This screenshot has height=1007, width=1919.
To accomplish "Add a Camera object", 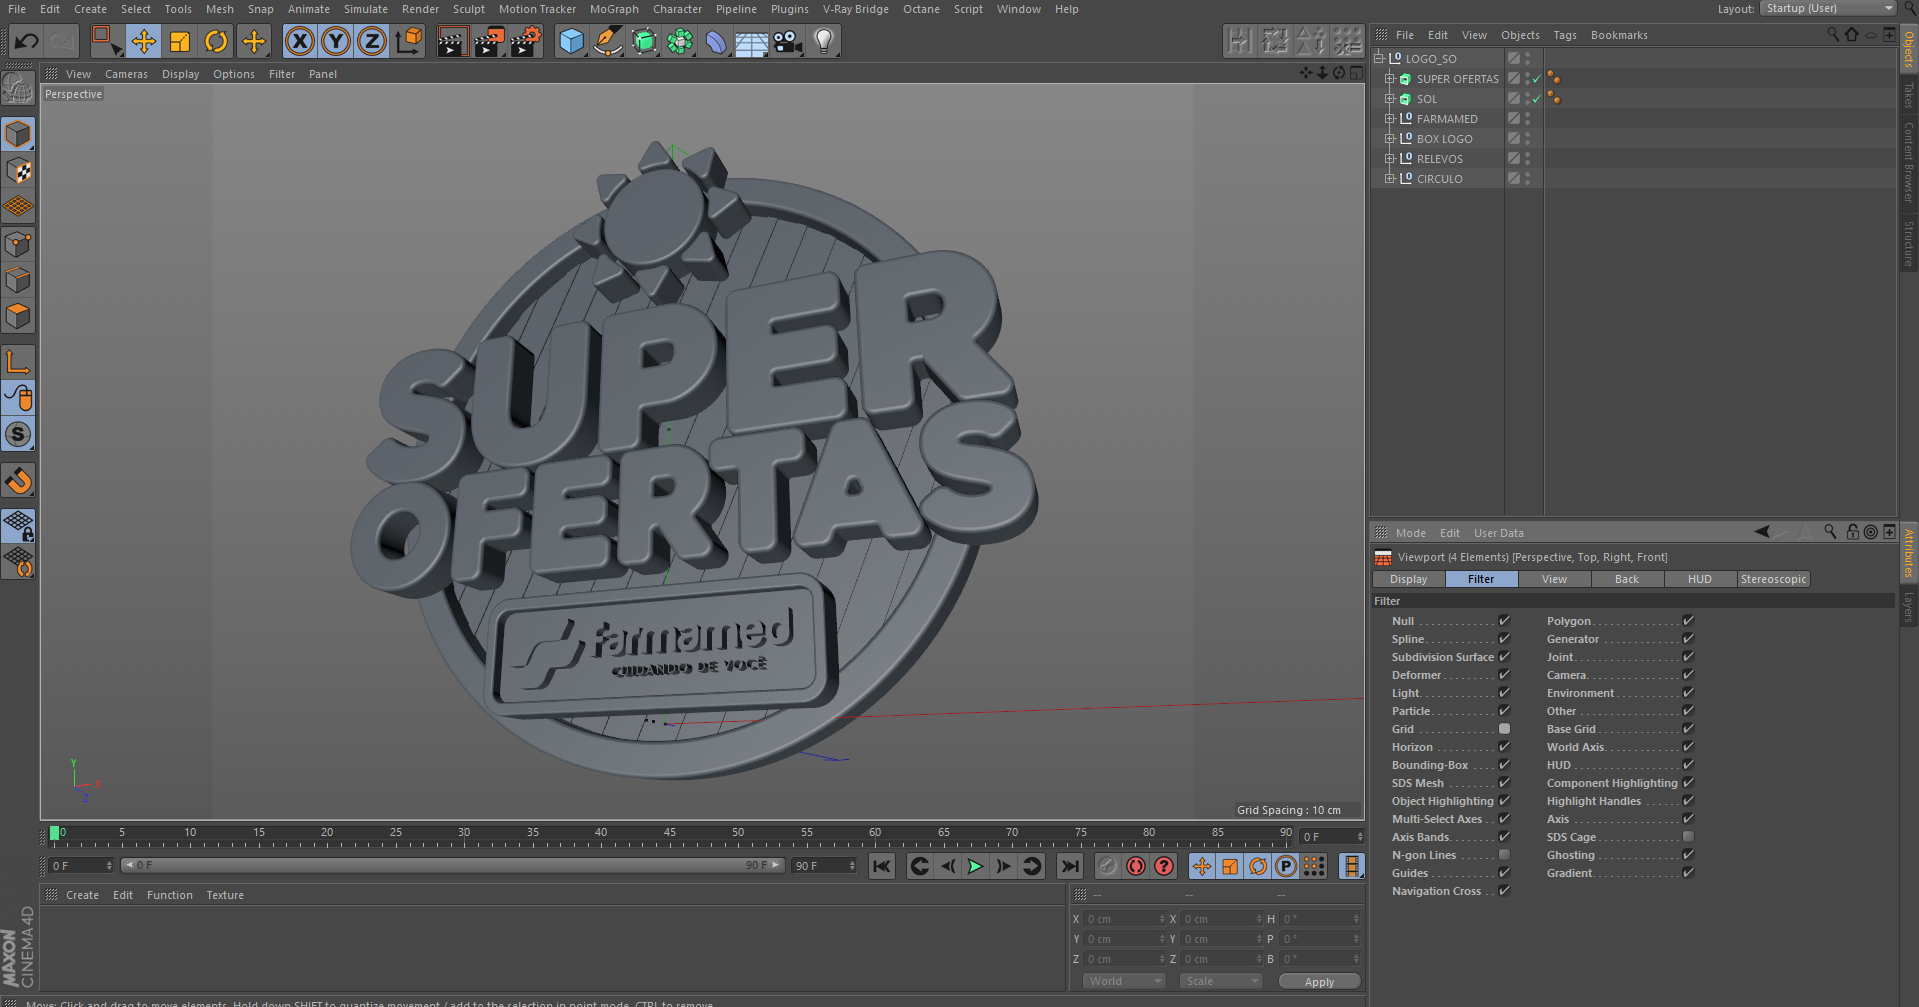I will click(x=788, y=41).
